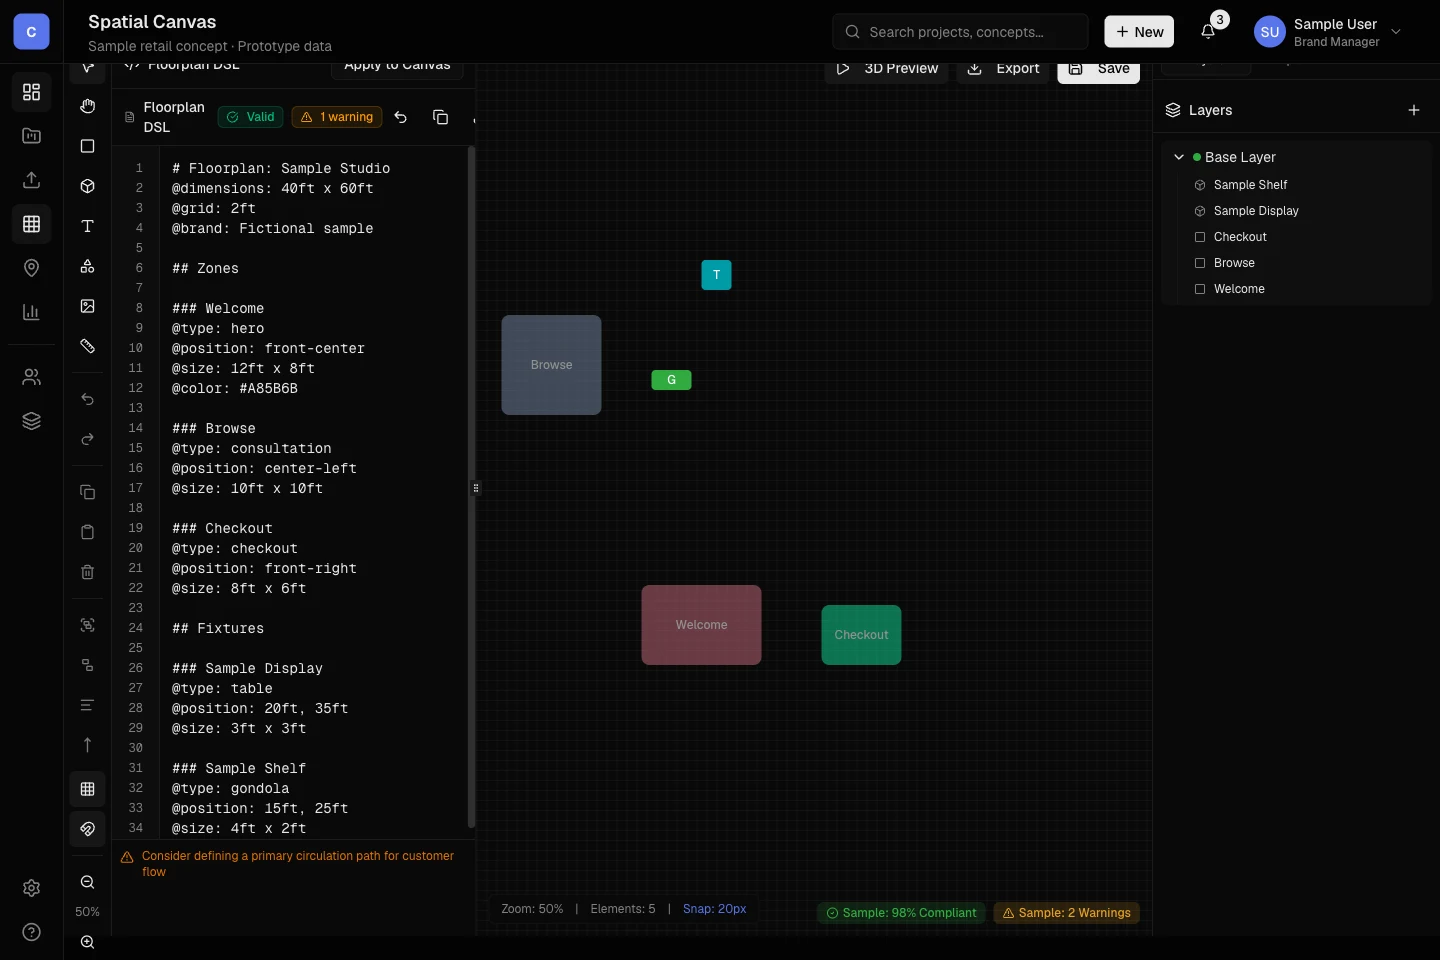Select the Checkout zone on canvas
The height and width of the screenshot is (960, 1440).
(x=861, y=635)
